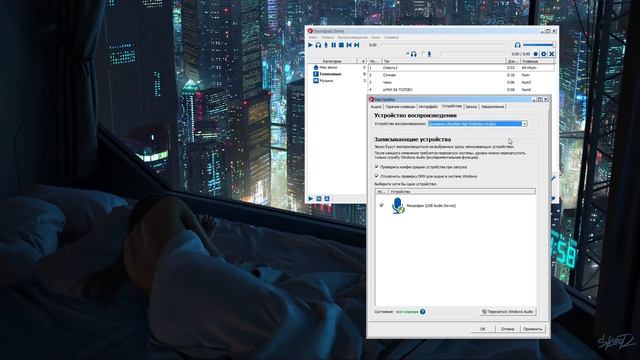
Task: Click the Pause button in Soundpad toolbar
Action: tap(333, 45)
